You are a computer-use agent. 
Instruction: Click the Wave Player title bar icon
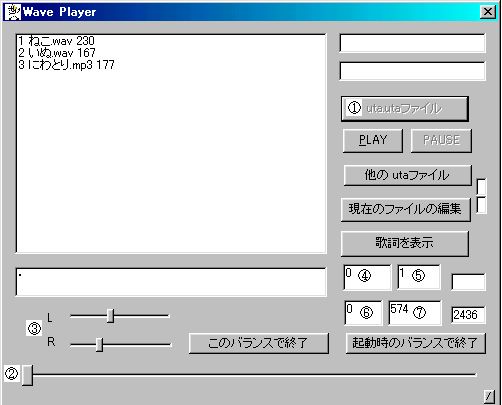pos(13,12)
